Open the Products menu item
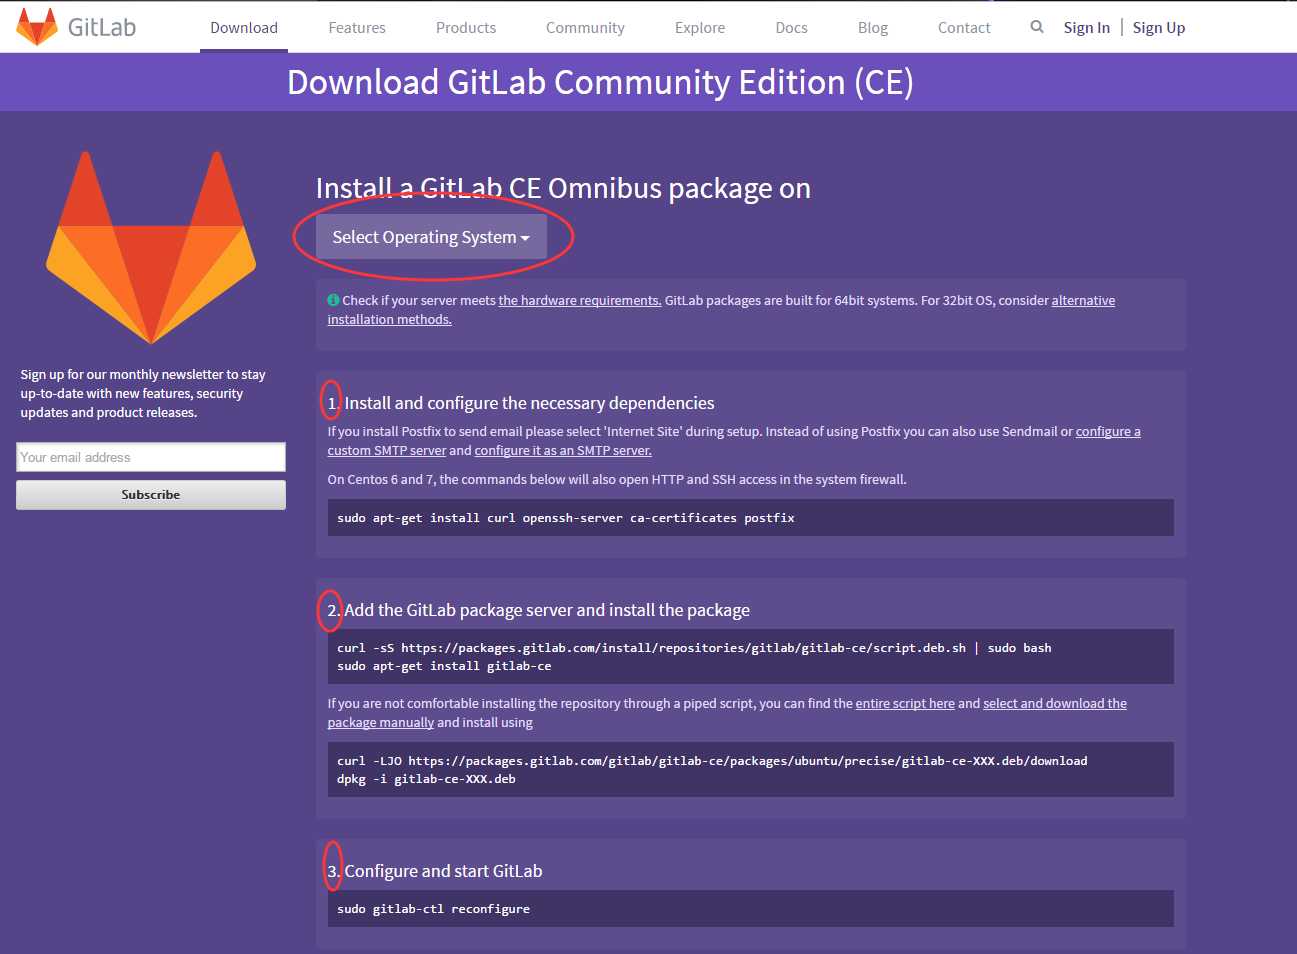Viewport: 1297px width, 954px height. coord(466,28)
